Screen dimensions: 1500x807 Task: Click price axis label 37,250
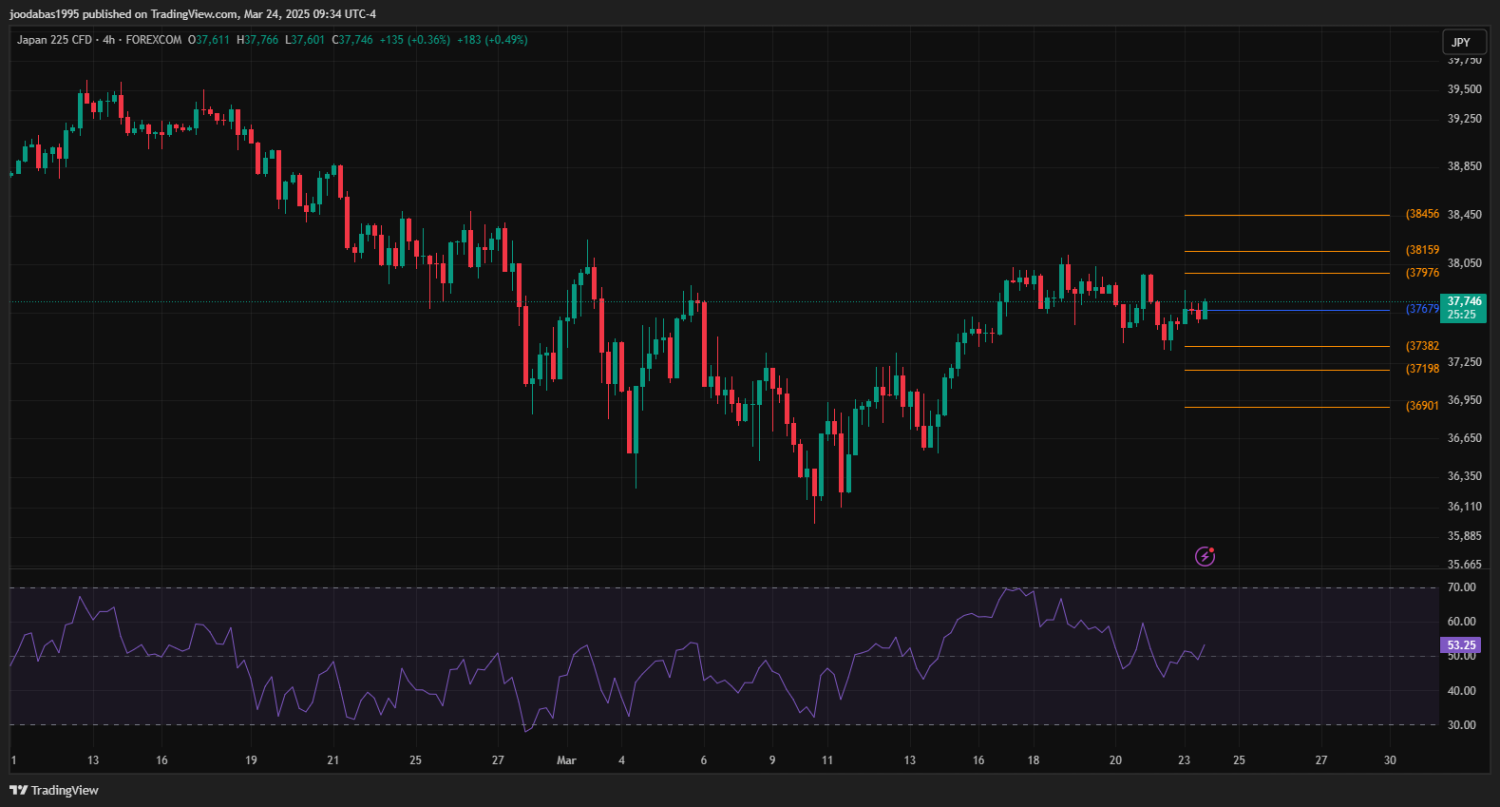click(x=1464, y=362)
